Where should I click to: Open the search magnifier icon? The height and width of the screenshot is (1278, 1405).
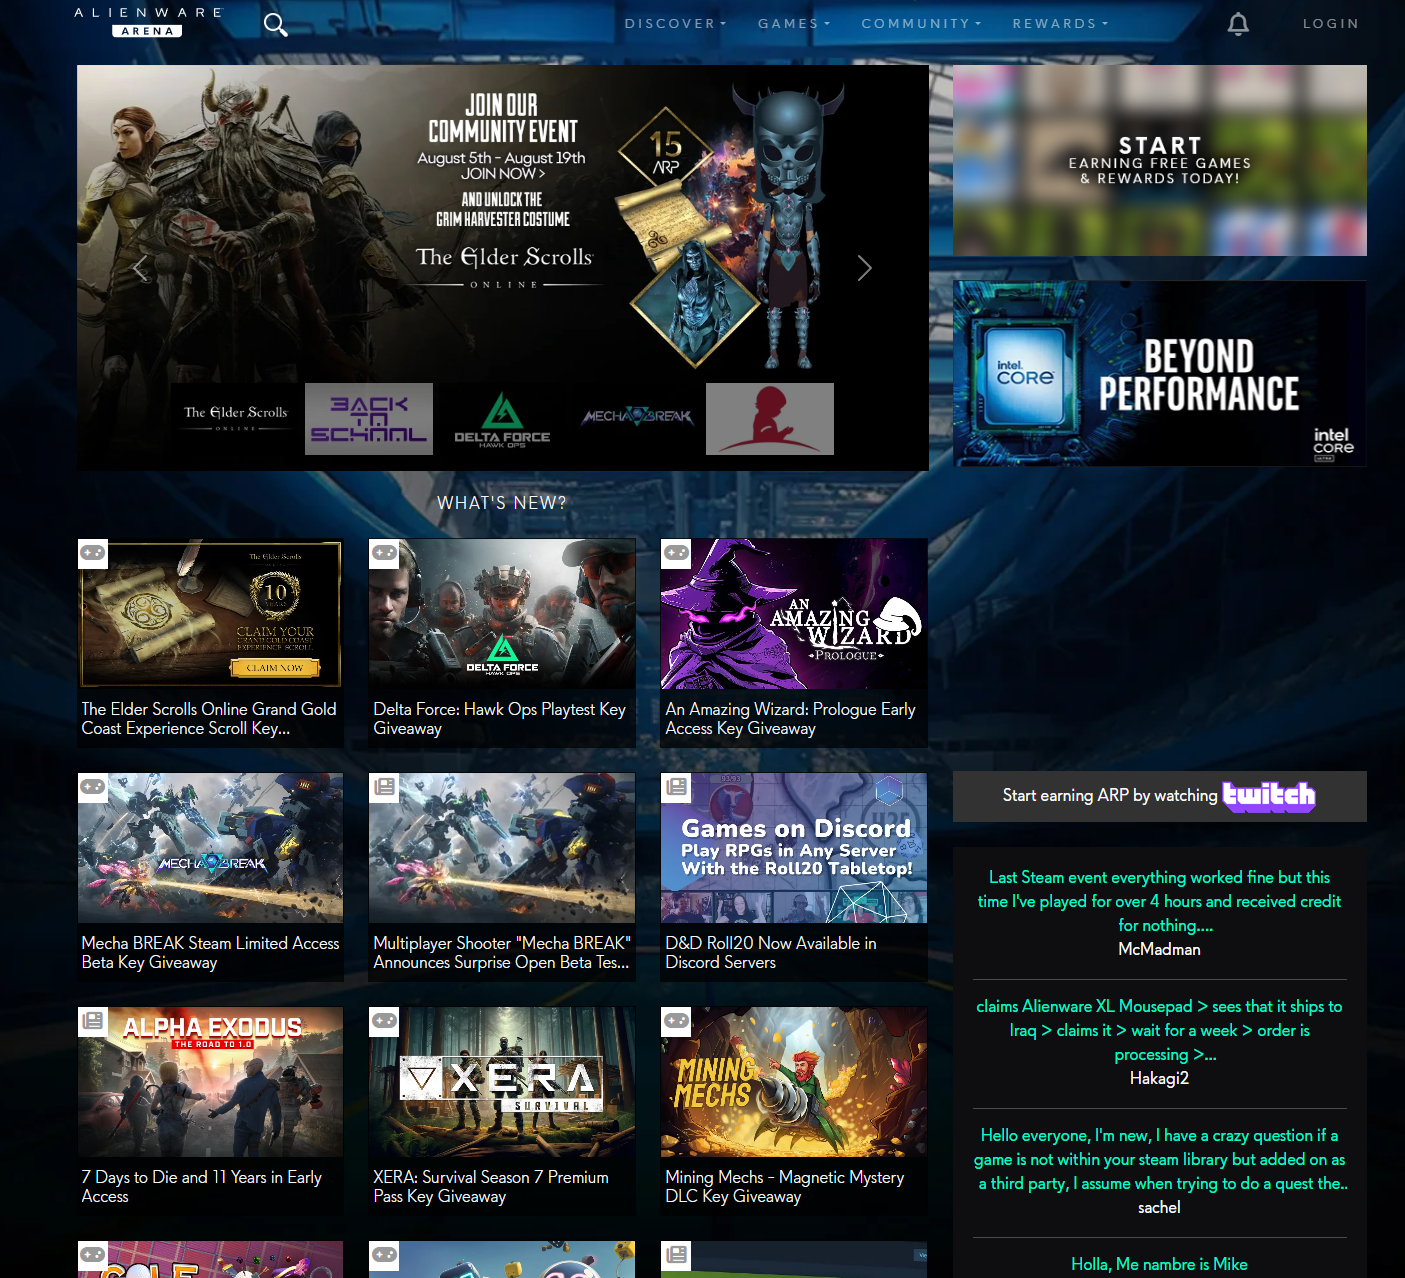[x=276, y=25]
